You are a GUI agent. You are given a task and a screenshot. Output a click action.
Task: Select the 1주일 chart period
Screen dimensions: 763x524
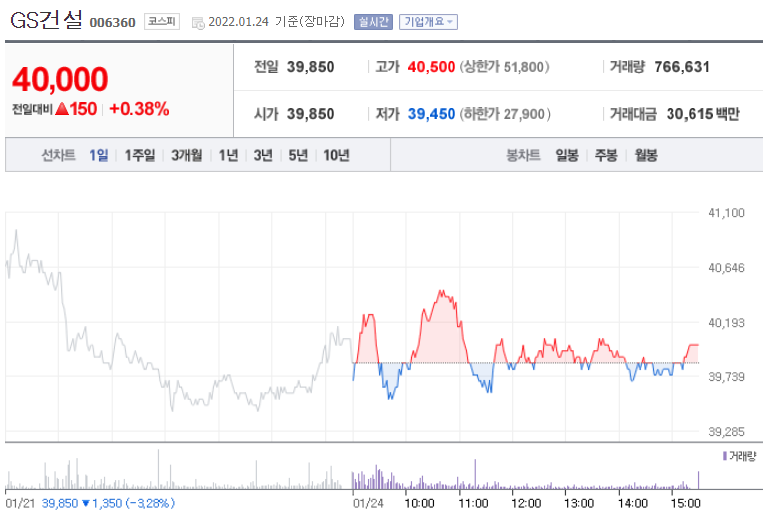[x=140, y=155]
